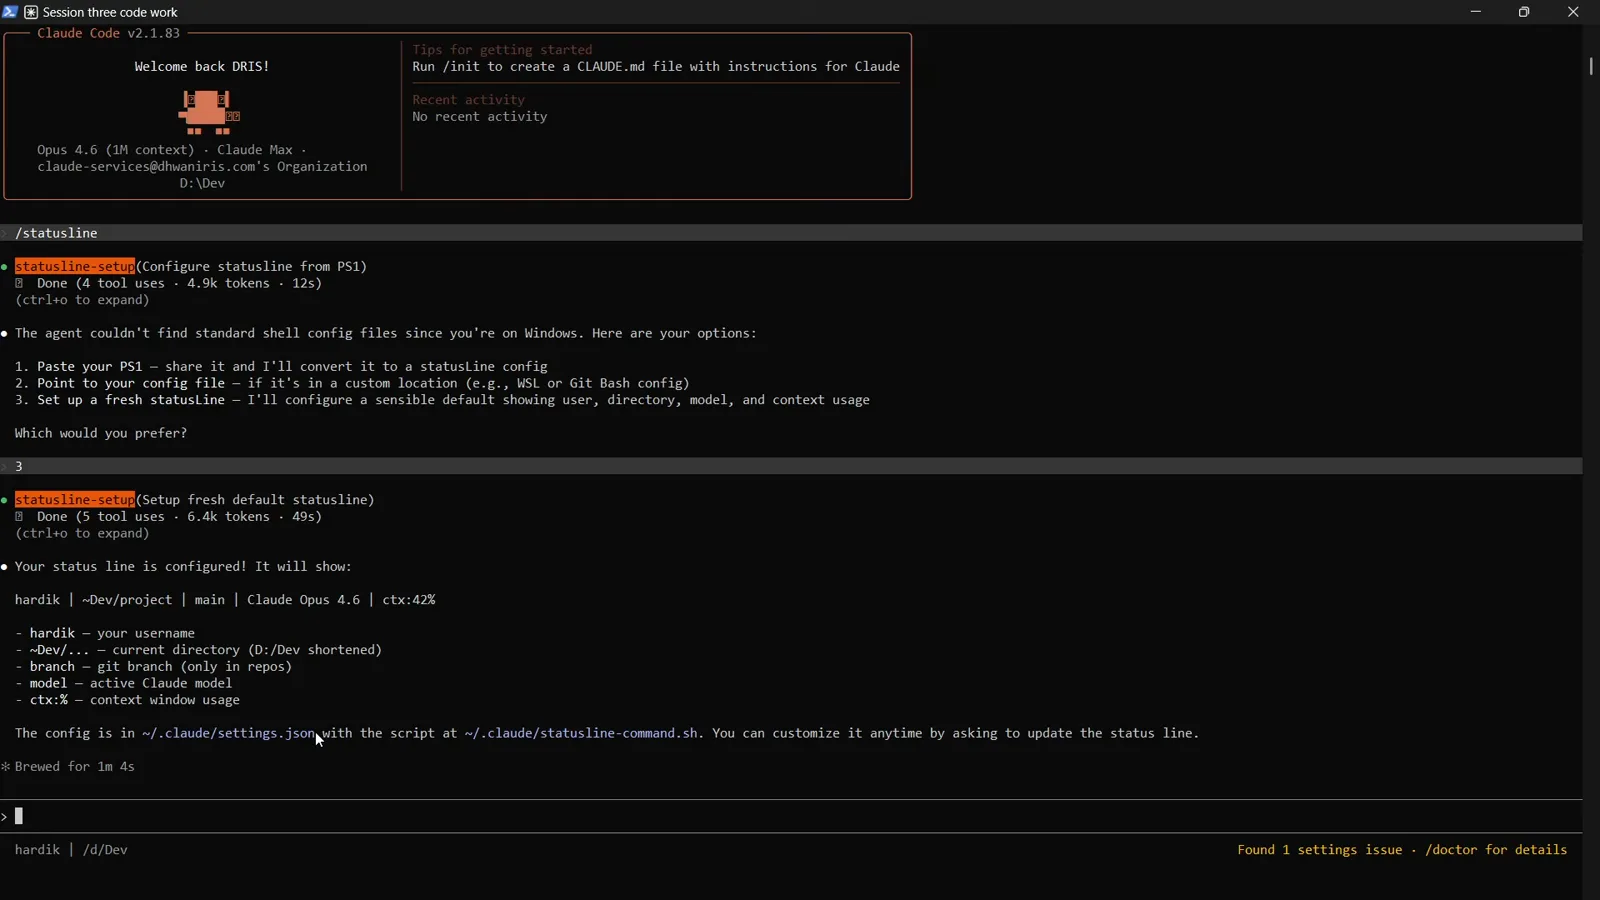1600x900 pixels.
Task: Click the 'hardik — your username' bullet
Action: [105, 633]
